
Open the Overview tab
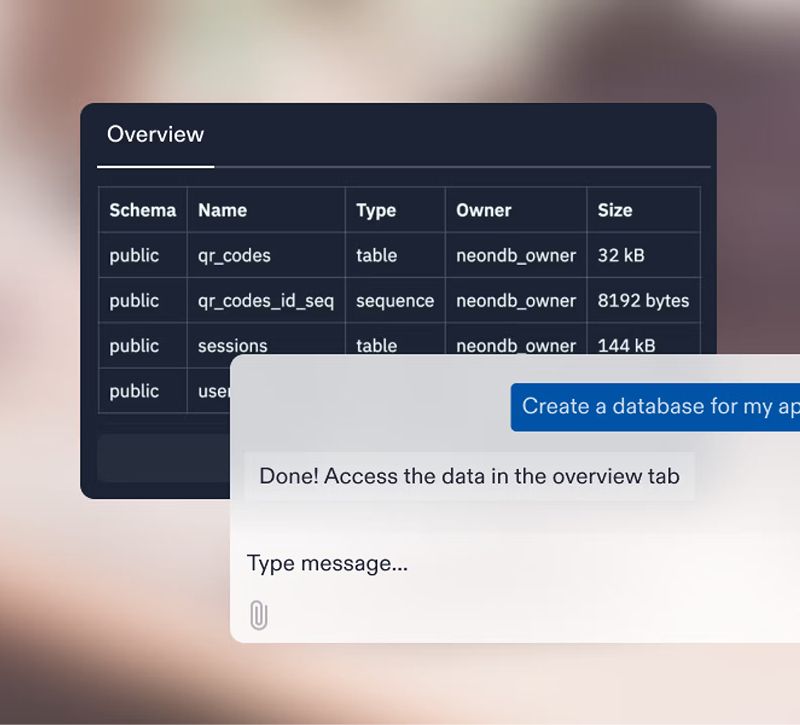pos(155,135)
